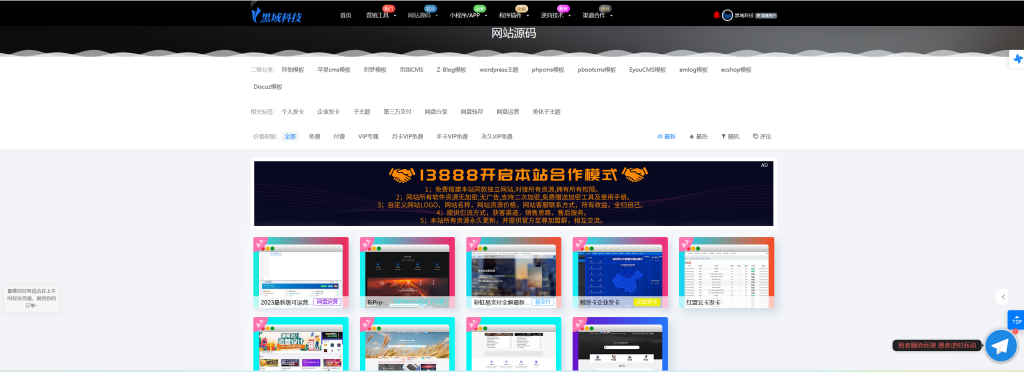Open the 红盟云卡发卡 resource thumbnail

pos(726,272)
